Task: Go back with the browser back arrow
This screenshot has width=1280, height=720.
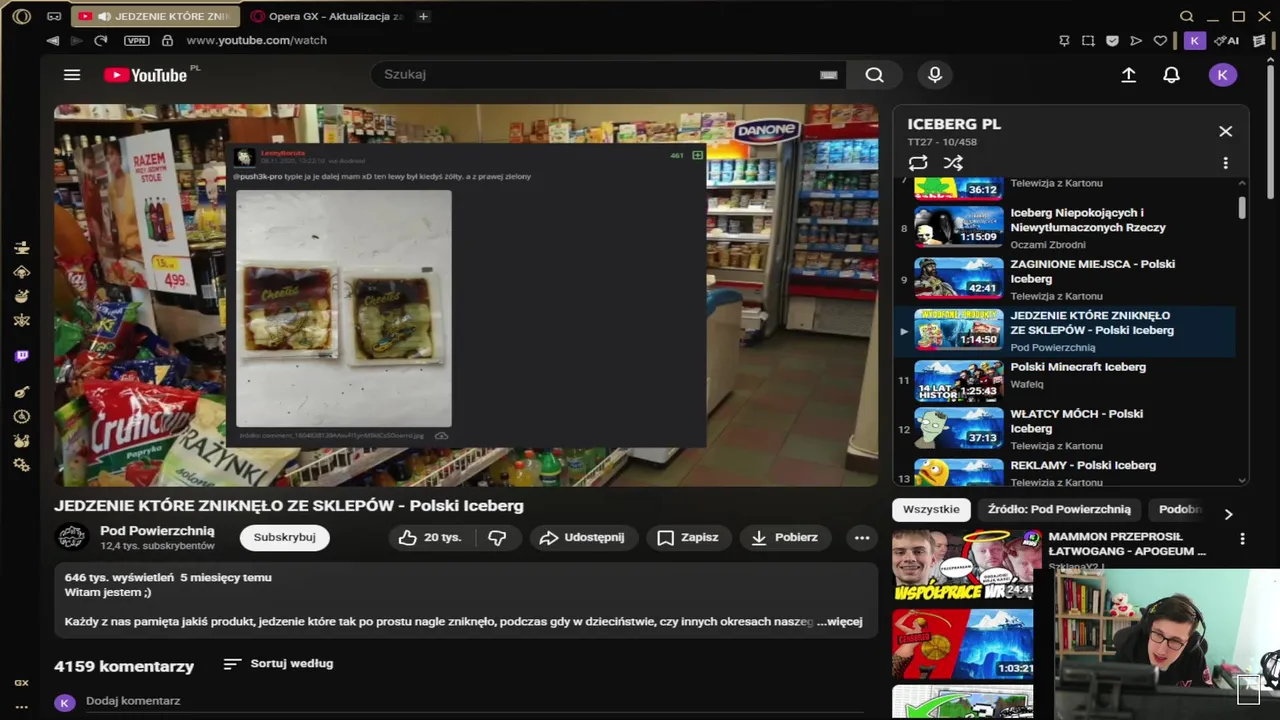Action: (x=52, y=41)
